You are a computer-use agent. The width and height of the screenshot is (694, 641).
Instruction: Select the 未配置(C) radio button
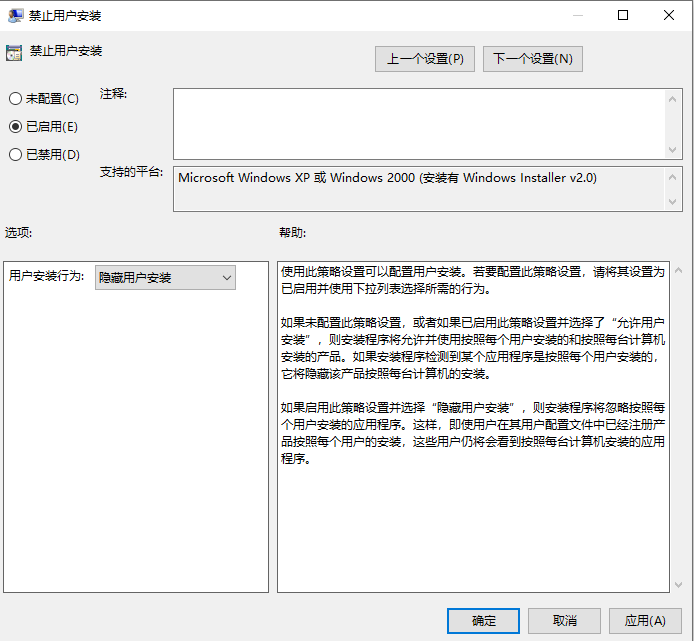[x=15, y=99]
